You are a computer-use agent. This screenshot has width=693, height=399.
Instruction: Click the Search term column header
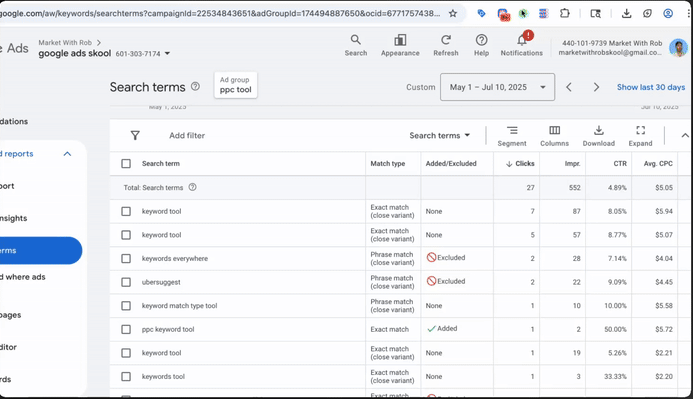click(161, 163)
